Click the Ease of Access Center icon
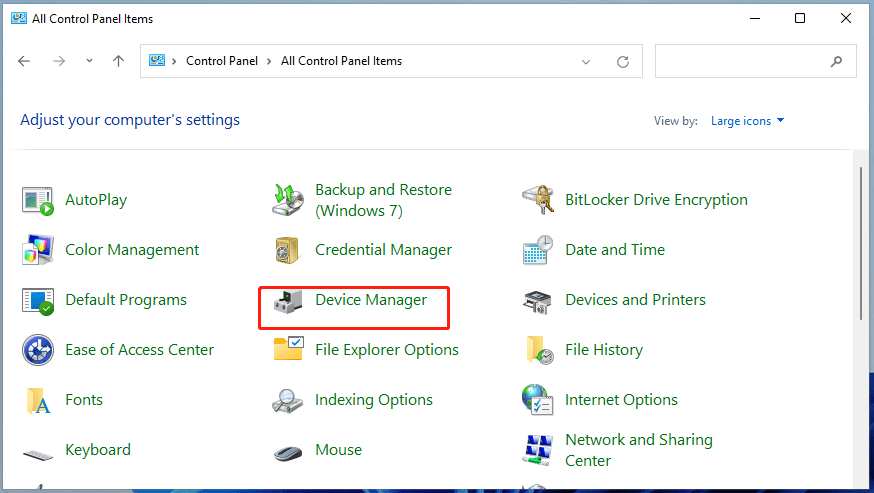 (38, 350)
